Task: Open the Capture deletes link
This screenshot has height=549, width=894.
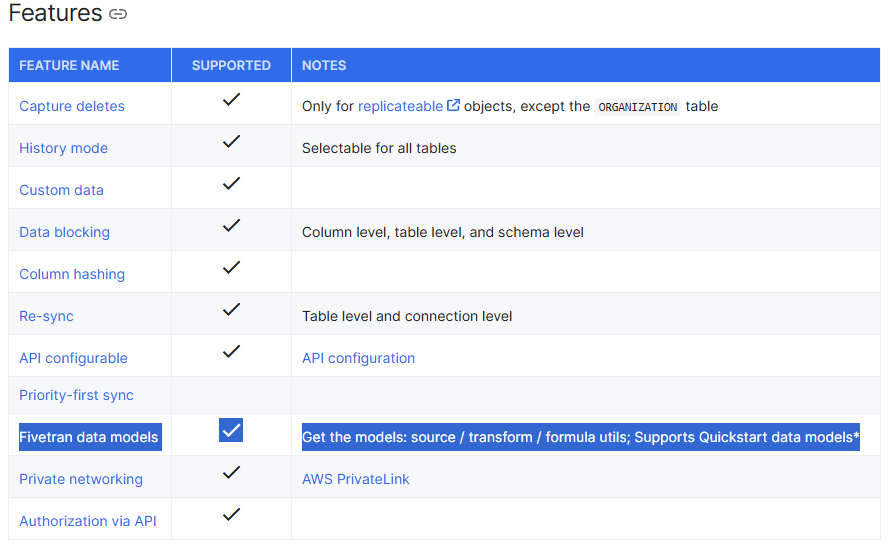Action: click(x=72, y=106)
